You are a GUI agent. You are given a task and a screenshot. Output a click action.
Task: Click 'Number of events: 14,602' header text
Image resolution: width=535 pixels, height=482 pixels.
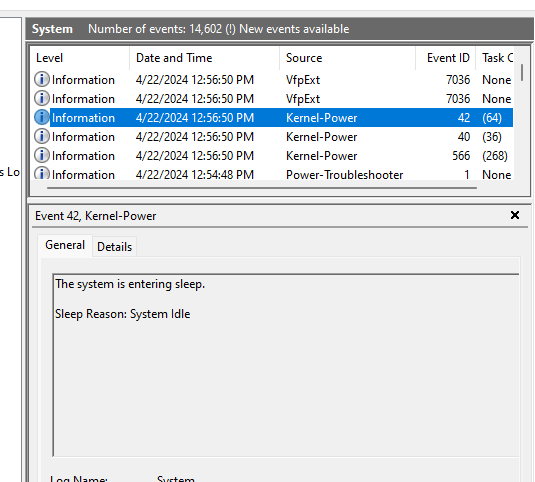pos(155,29)
